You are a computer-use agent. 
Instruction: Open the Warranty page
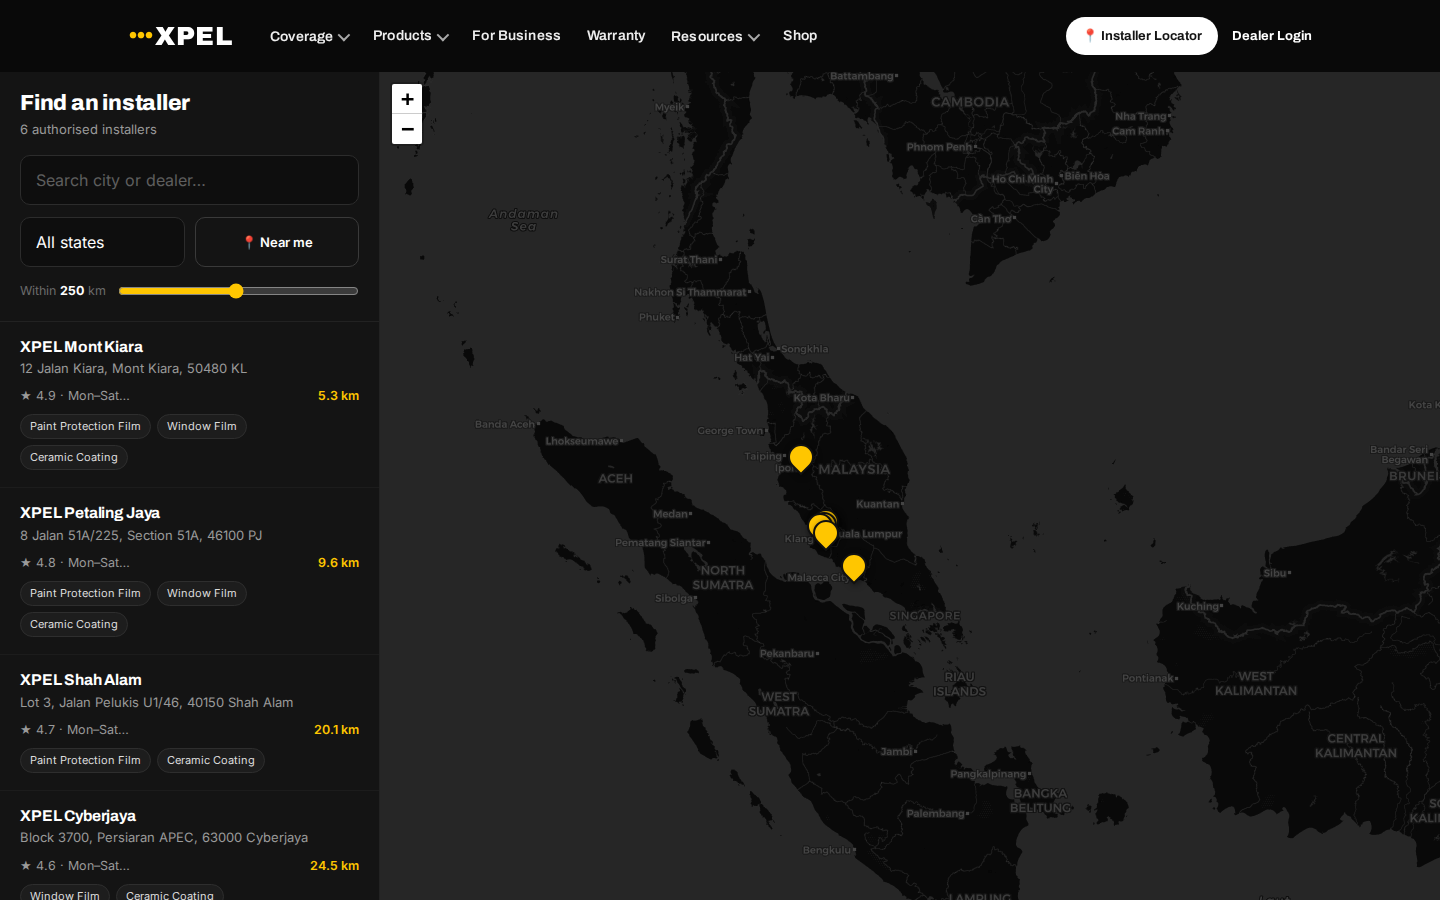616,35
